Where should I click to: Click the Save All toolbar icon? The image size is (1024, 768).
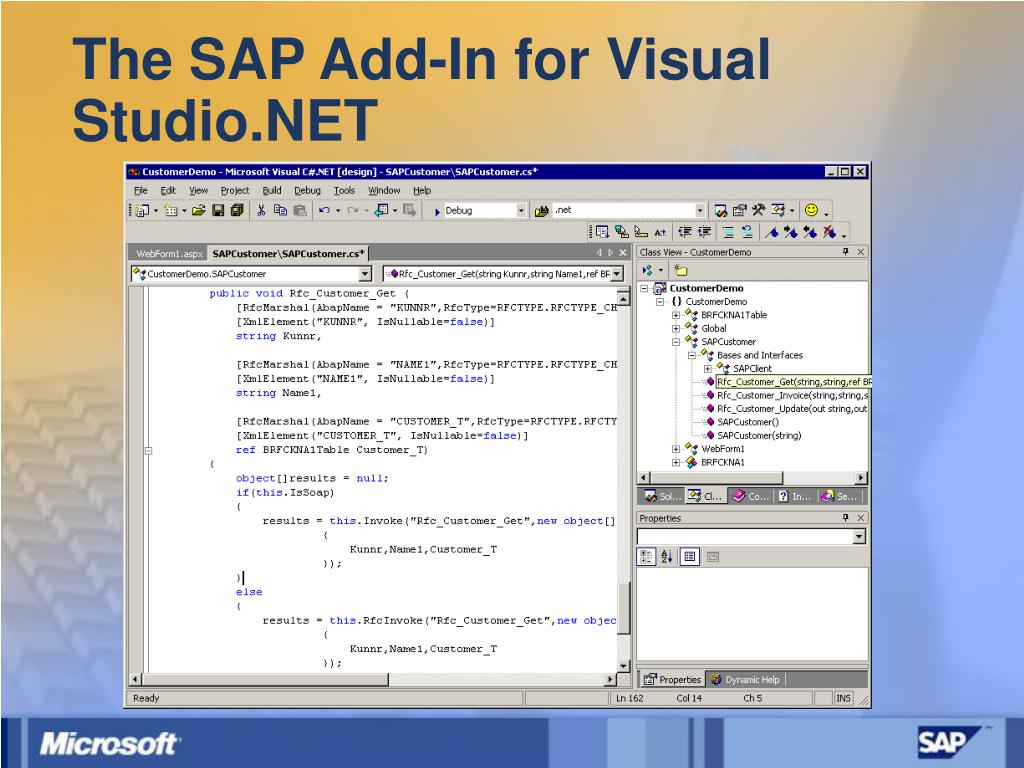236,211
